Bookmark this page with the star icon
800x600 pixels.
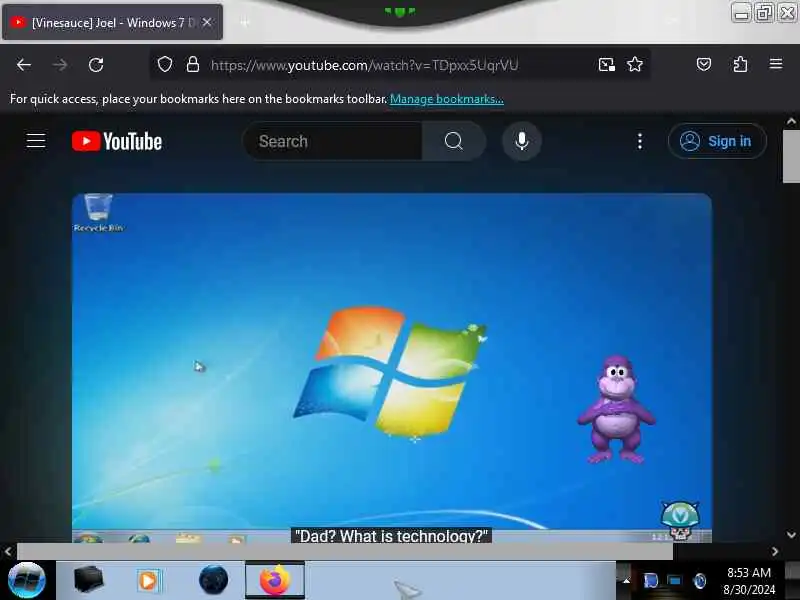(635, 65)
